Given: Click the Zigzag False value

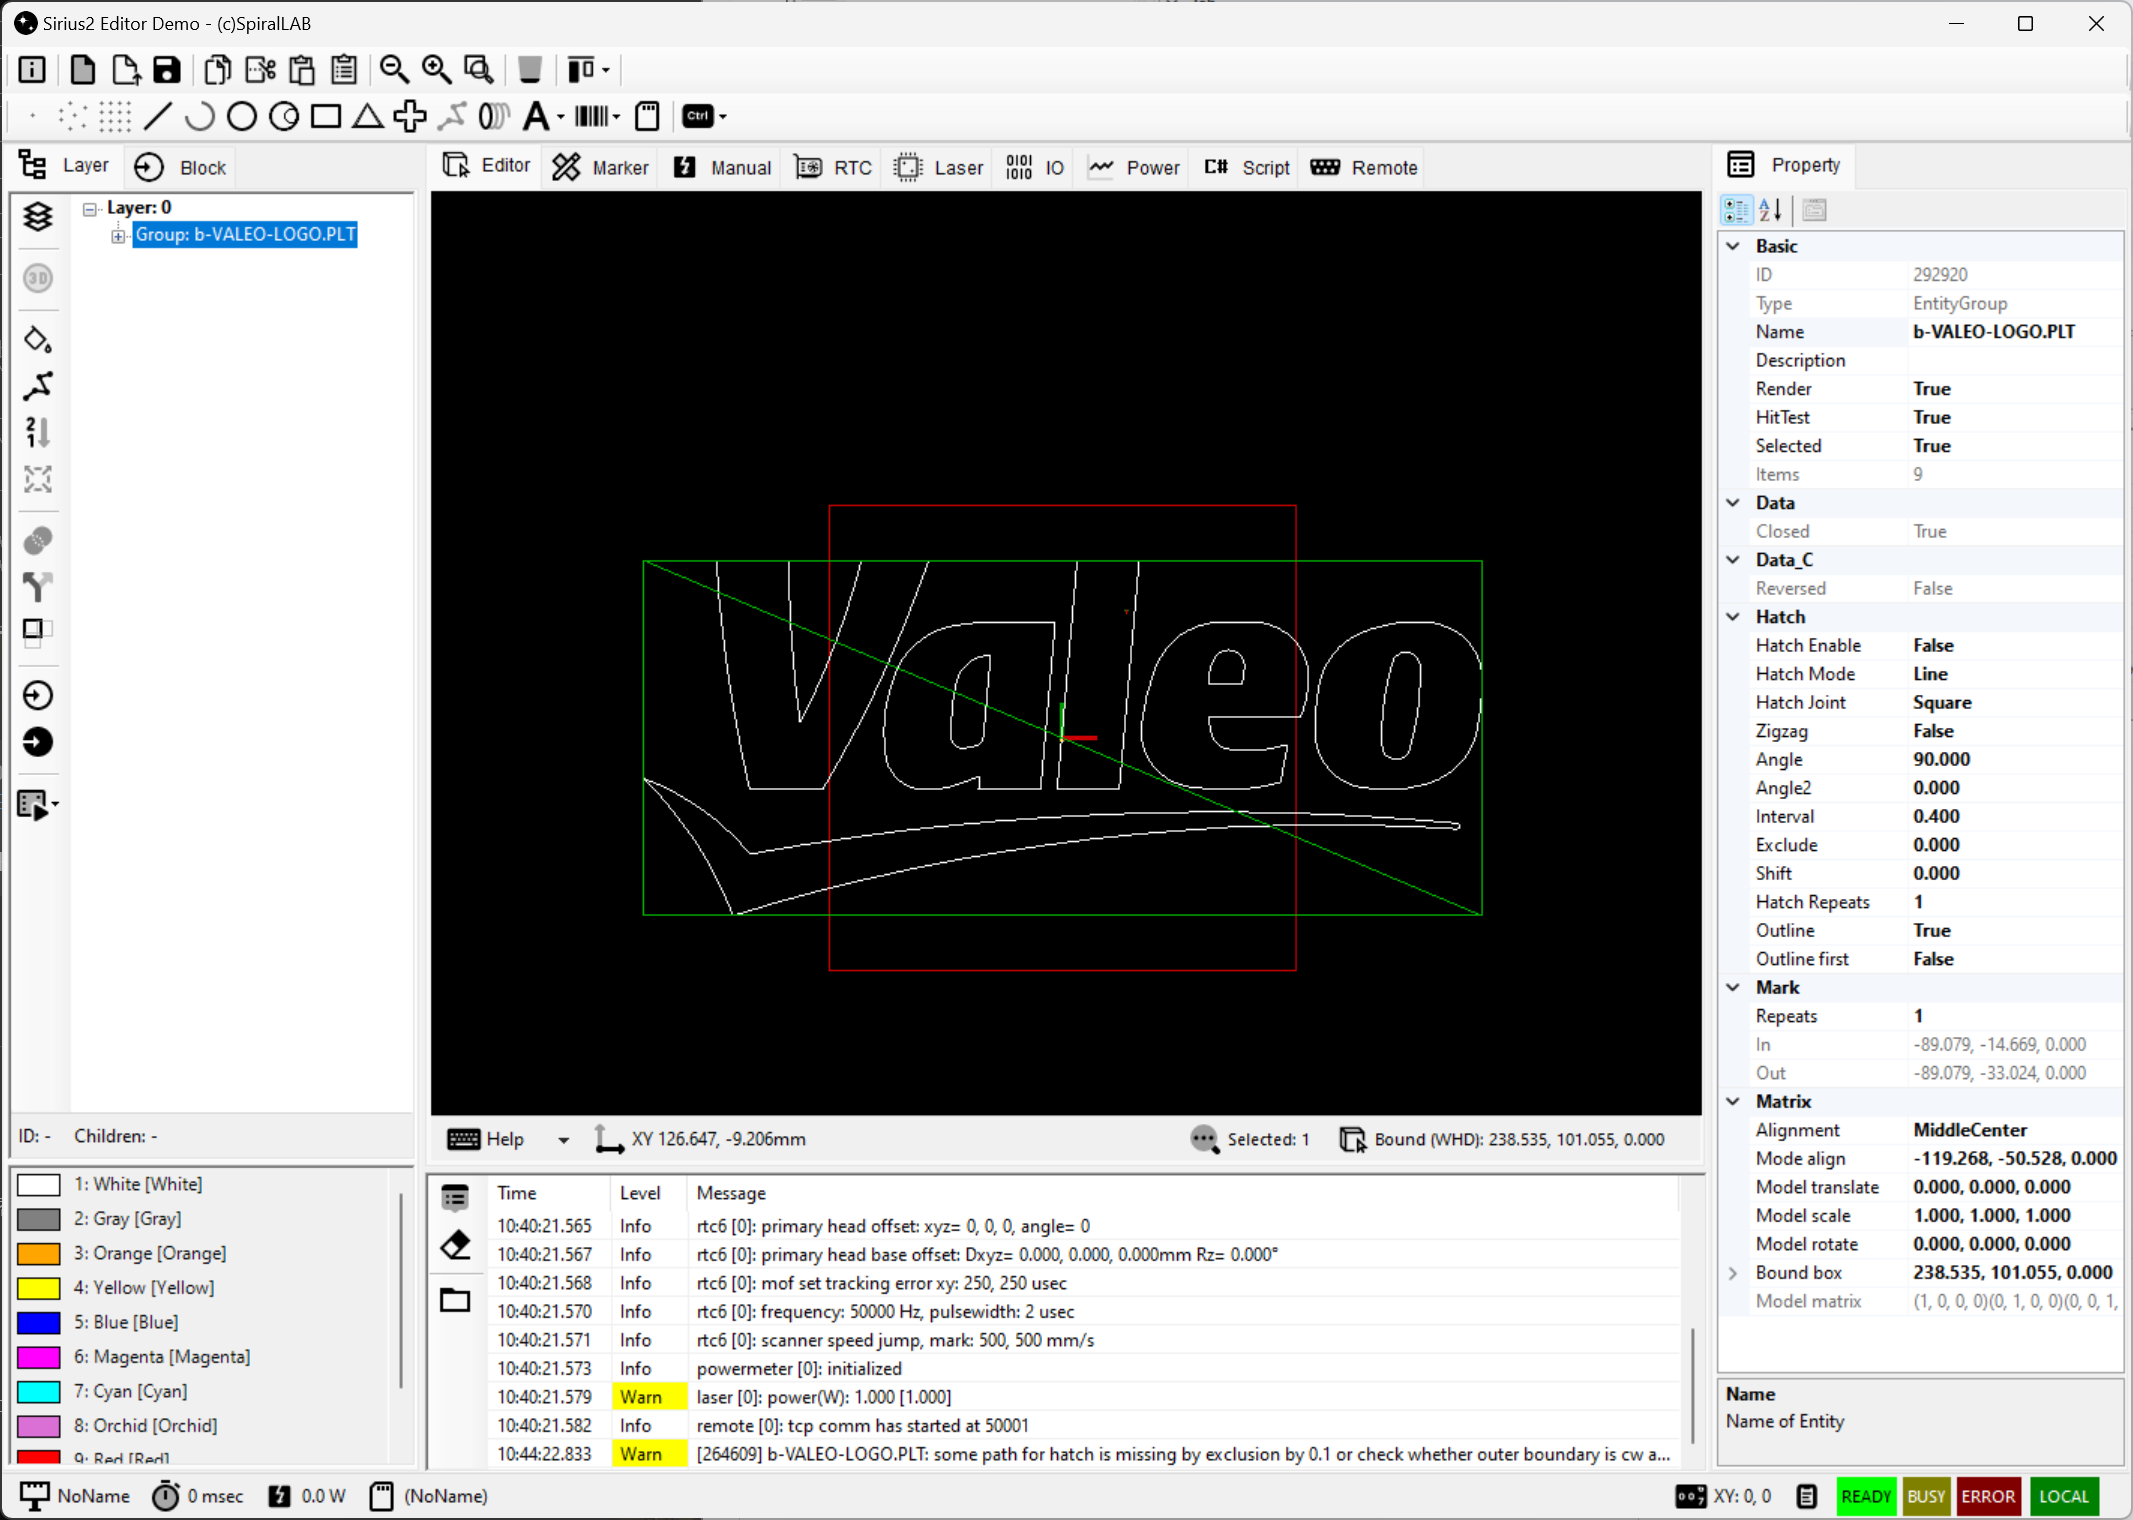Looking at the screenshot, I should click(1933, 731).
